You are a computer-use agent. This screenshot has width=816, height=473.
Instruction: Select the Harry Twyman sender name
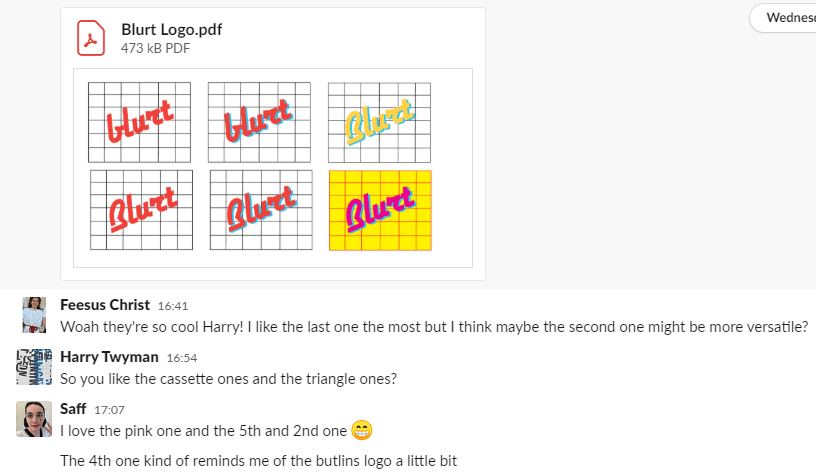pos(109,356)
